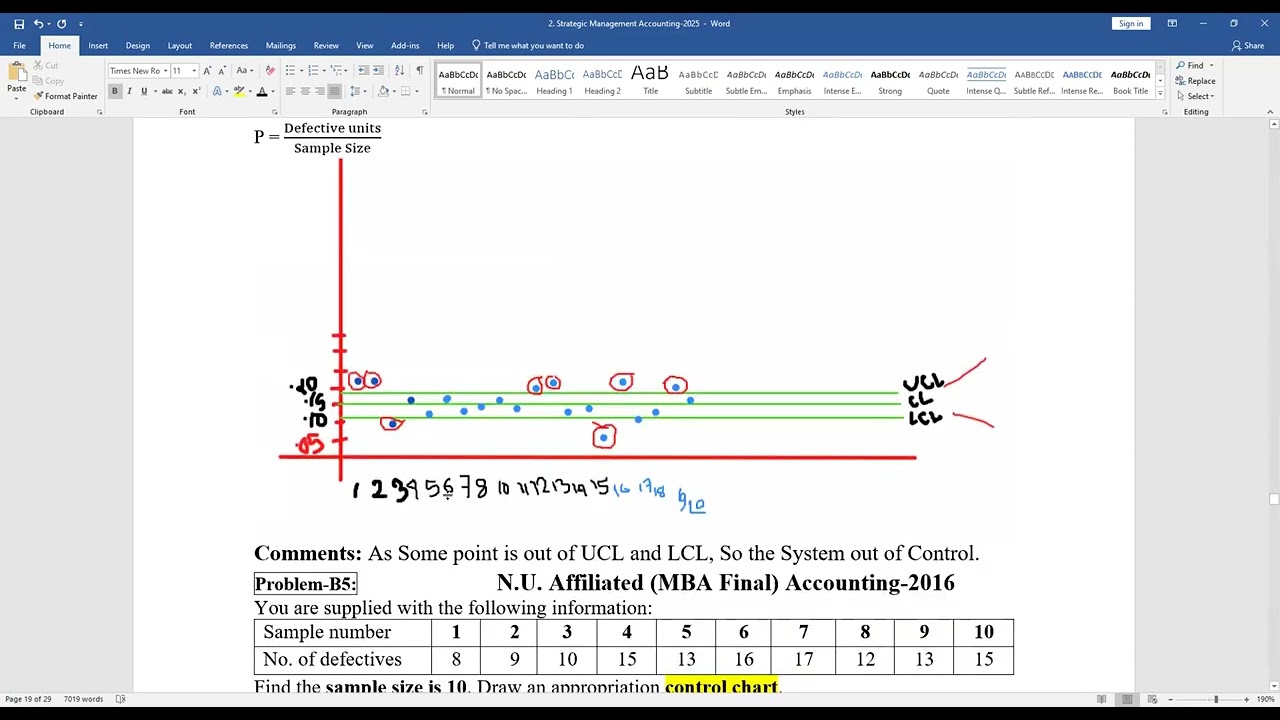Select Format Painter tool
Image resolution: width=1280 pixels, height=720 pixels.
coord(65,96)
